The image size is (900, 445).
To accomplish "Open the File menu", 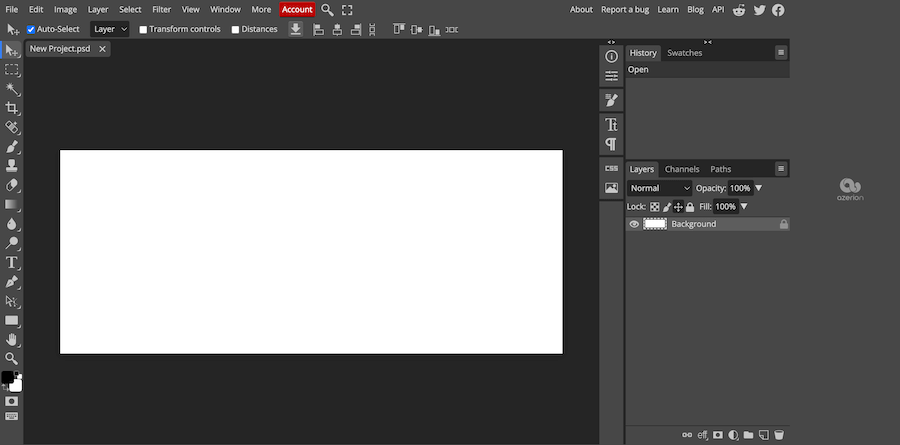I will click(x=11, y=10).
